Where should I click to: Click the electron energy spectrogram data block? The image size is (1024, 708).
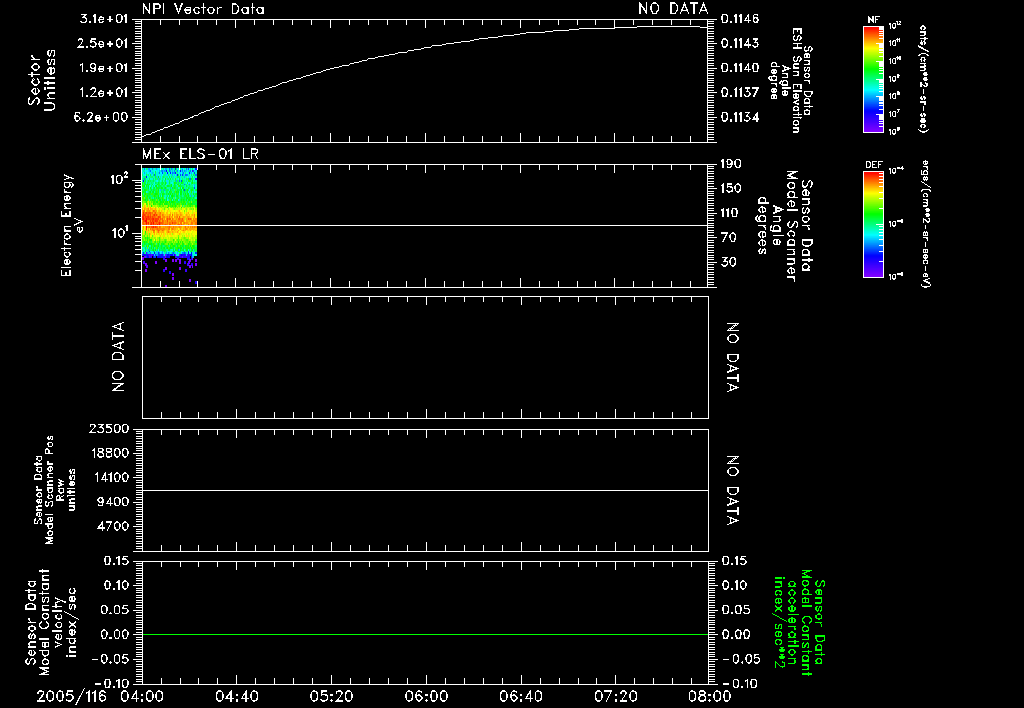click(x=169, y=226)
